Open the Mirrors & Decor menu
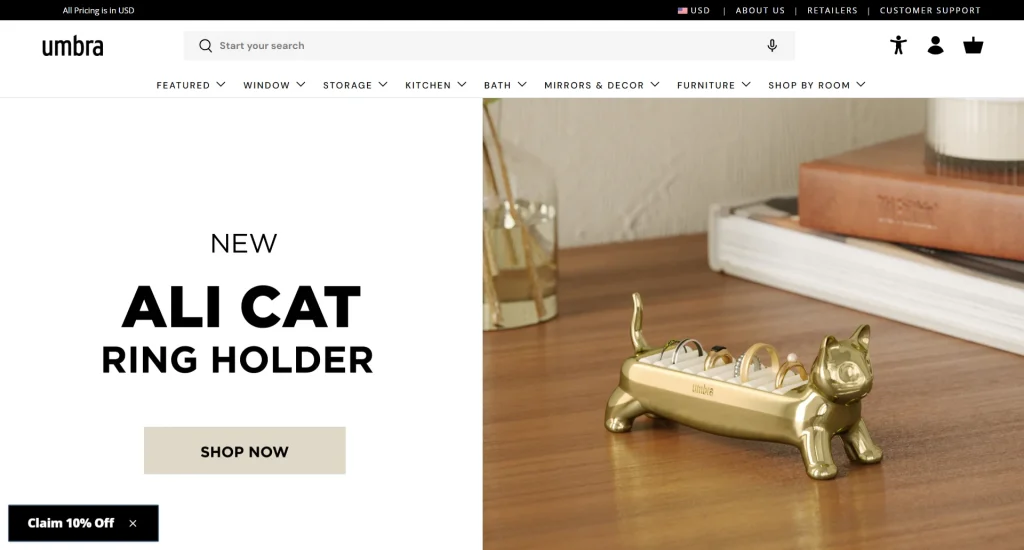This screenshot has width=1024, height=550. point(602,85)
